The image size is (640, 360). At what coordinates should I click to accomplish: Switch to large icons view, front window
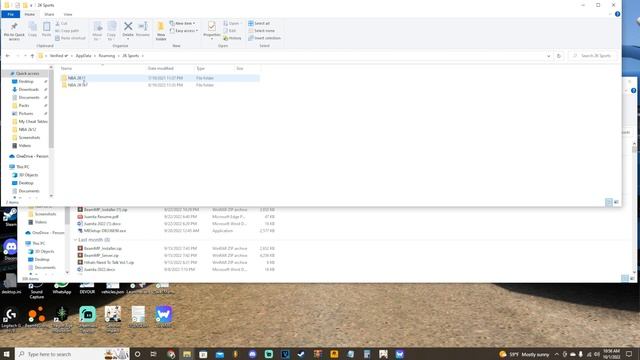616,202
